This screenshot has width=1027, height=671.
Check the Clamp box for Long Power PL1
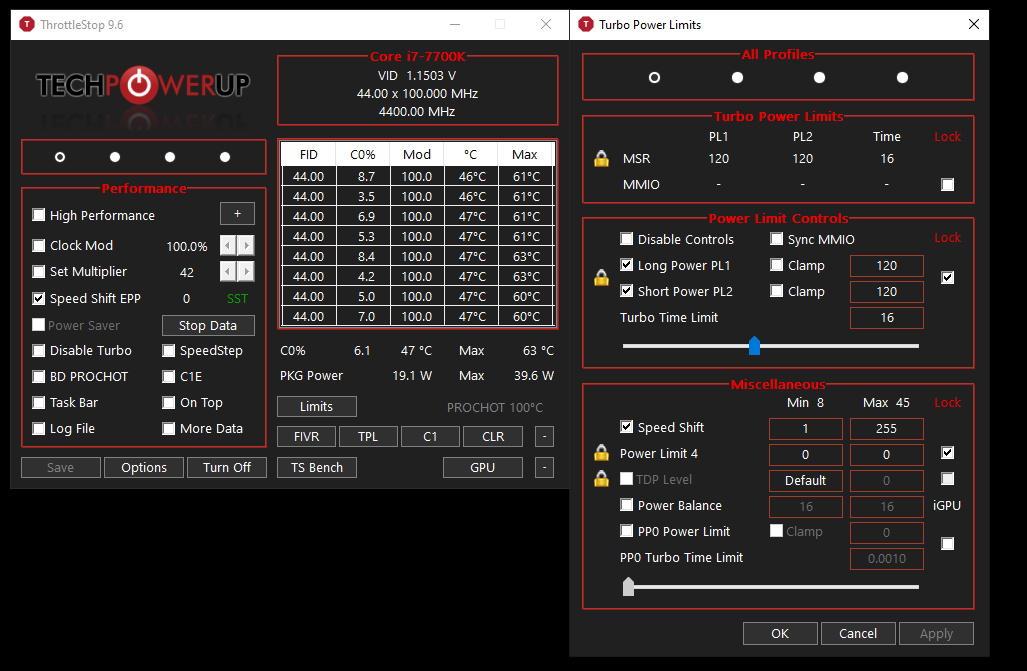[777, 266]
